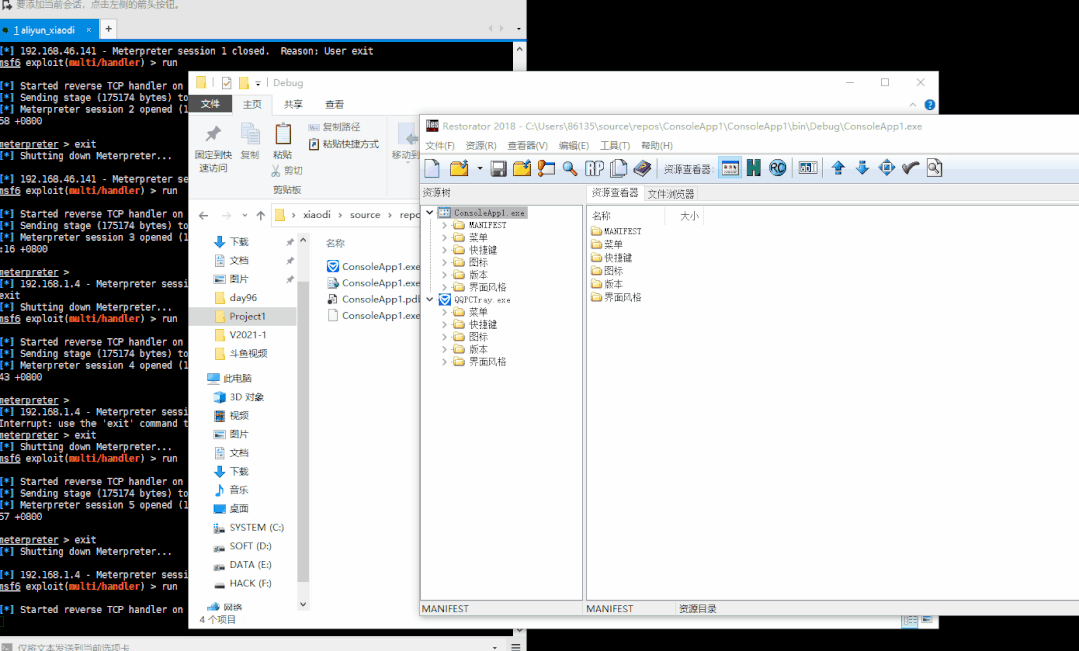Expand 菜单 under ConsoleApp1.exe in resource tree

pos(445,237)
